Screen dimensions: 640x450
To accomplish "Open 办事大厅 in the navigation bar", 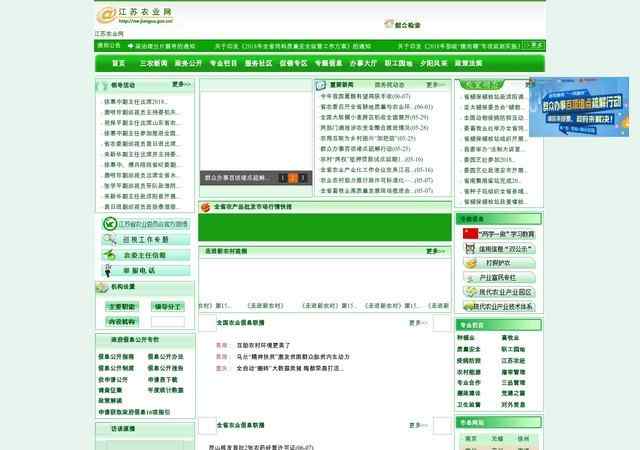I will pos(363,63).
